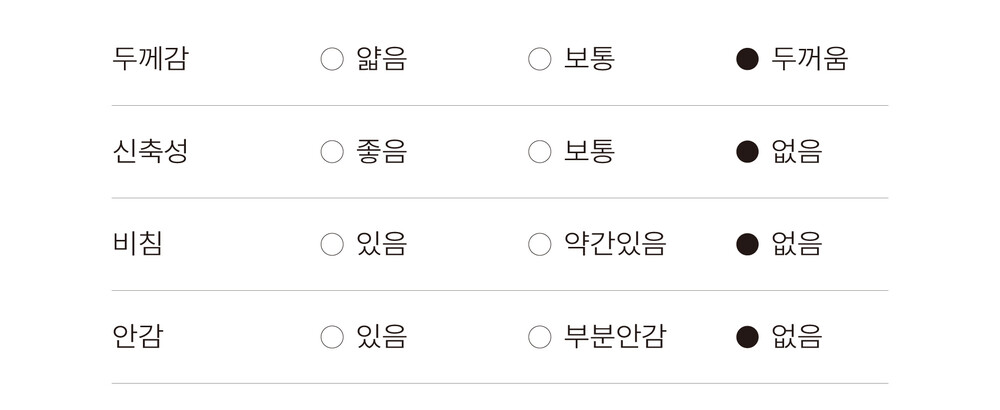
Task: Click the filled 없음 radio in 비침 row
Action: [747, 244]
